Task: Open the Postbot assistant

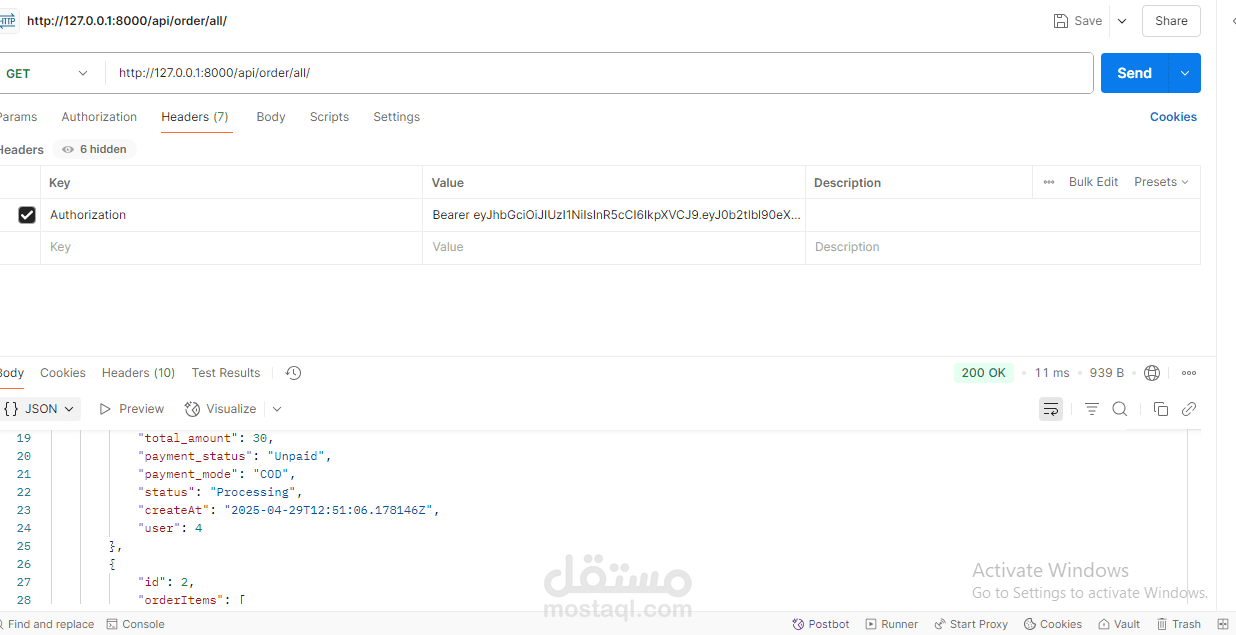Action: [821, 624]
